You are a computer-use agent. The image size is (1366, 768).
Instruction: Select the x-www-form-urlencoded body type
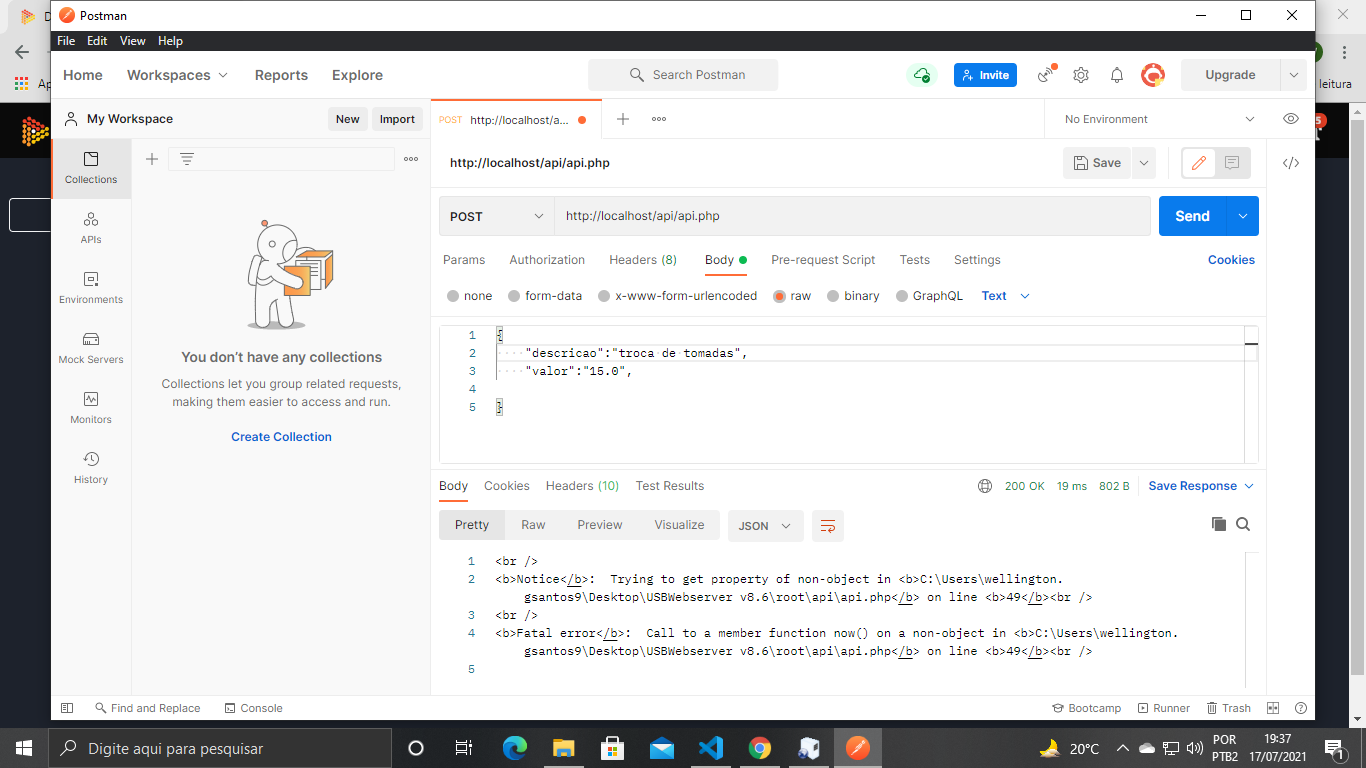678,296
